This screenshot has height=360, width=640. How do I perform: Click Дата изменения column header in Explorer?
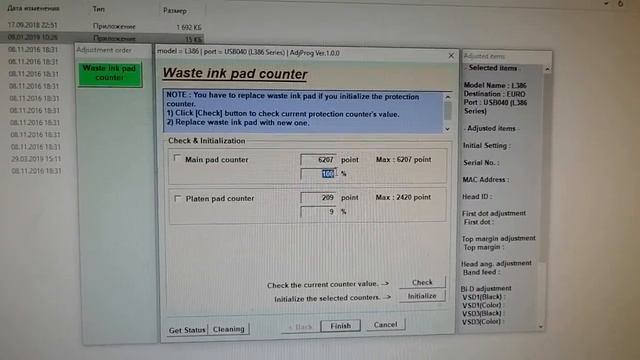click(33, 8)
